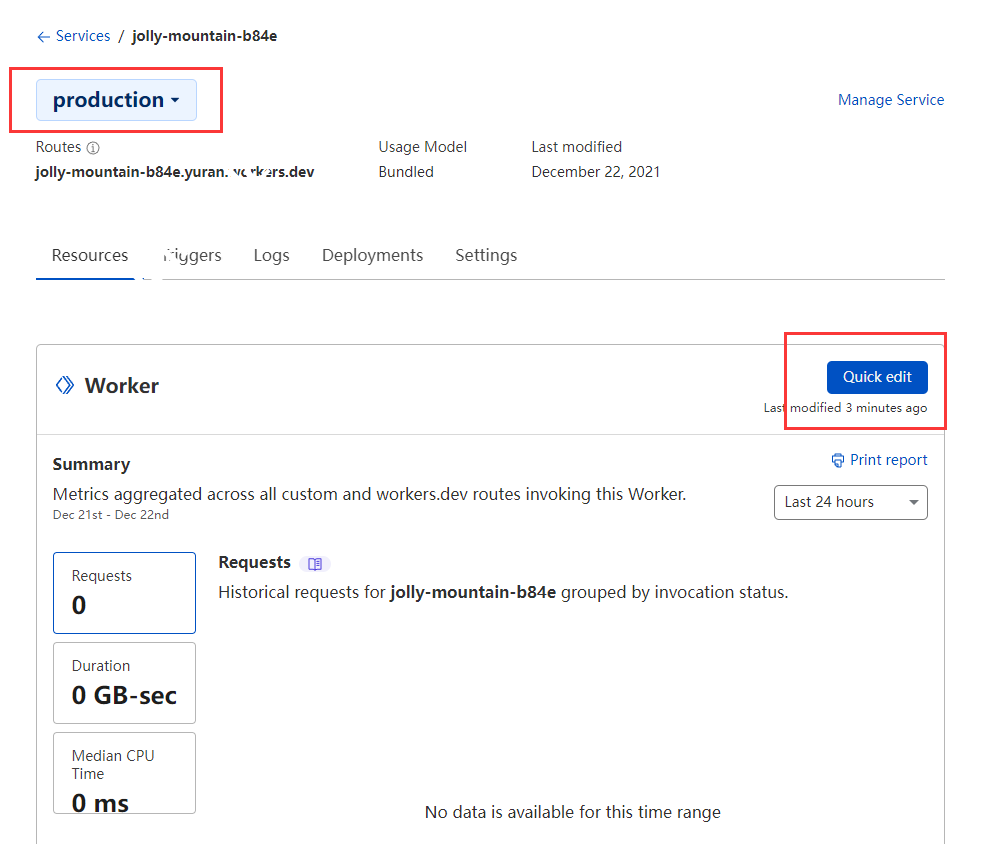Select the Median CPU Time card
983x844 pixels.
pos(124,773)
